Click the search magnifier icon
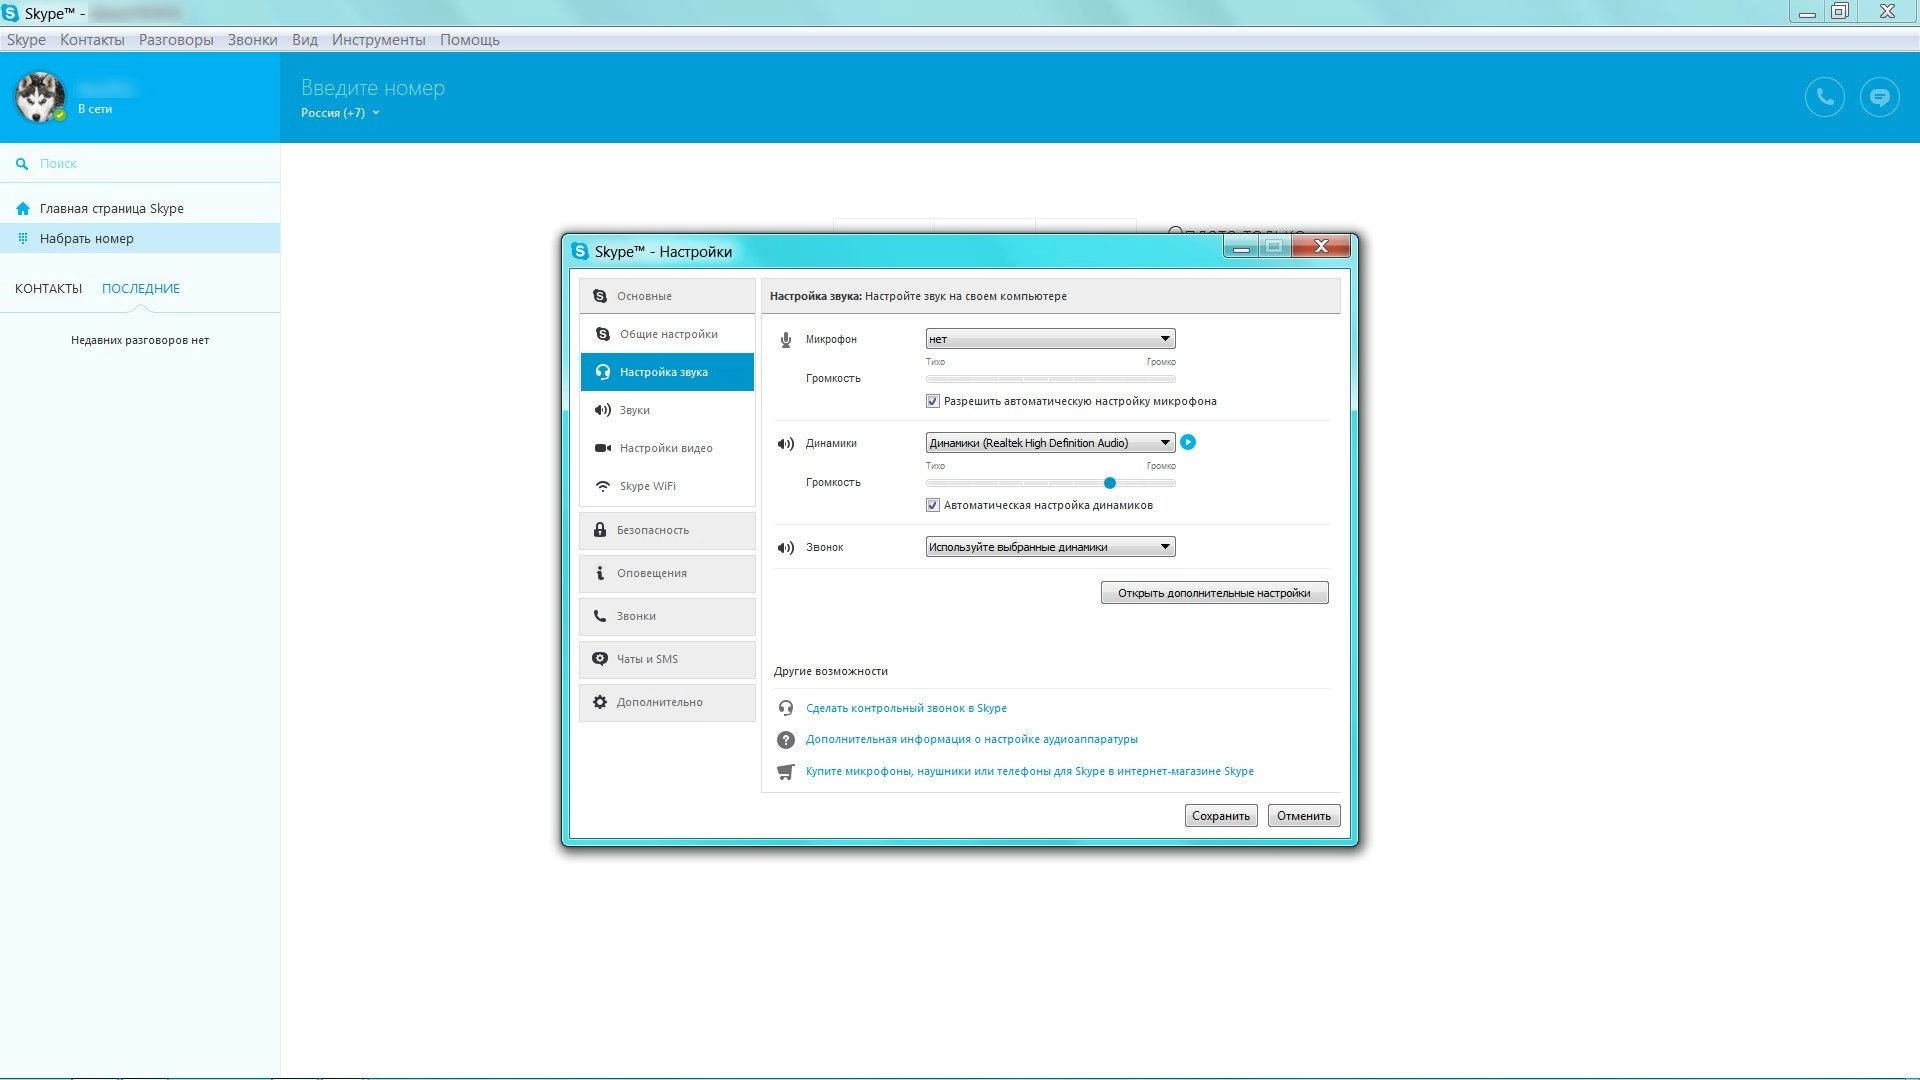This screenshot has height=1080, width=1920. tap(22, 164)
